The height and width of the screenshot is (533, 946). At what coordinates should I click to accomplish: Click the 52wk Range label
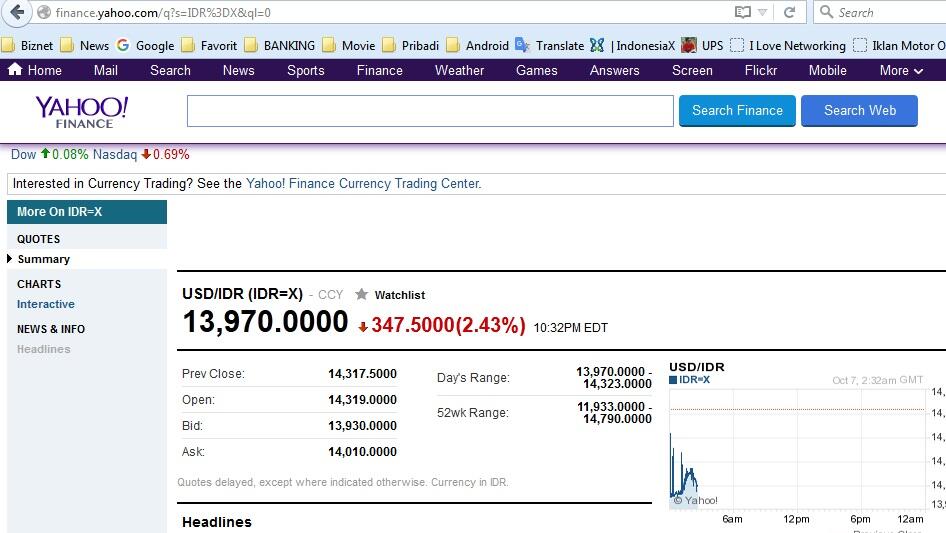[x=473, y=413]
